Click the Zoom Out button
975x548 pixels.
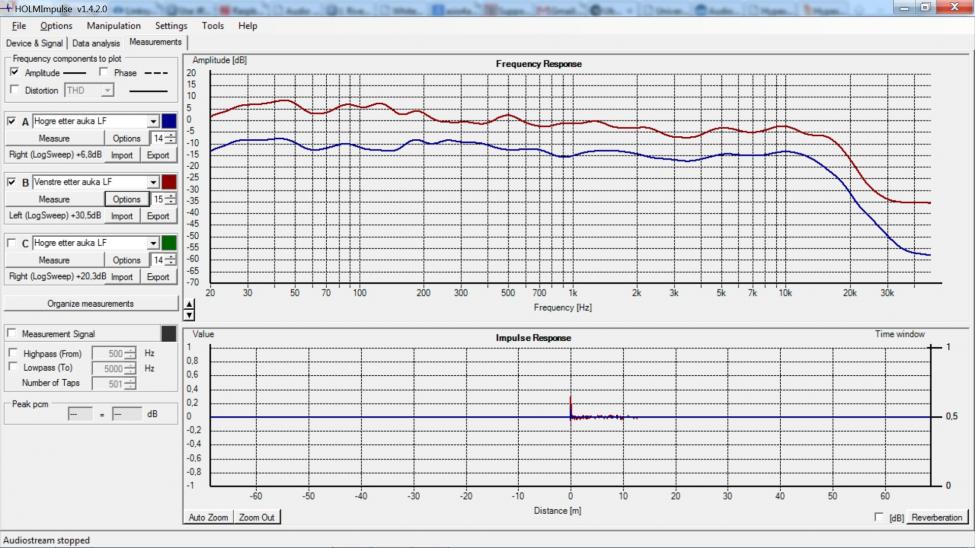(x=257, y=517)
